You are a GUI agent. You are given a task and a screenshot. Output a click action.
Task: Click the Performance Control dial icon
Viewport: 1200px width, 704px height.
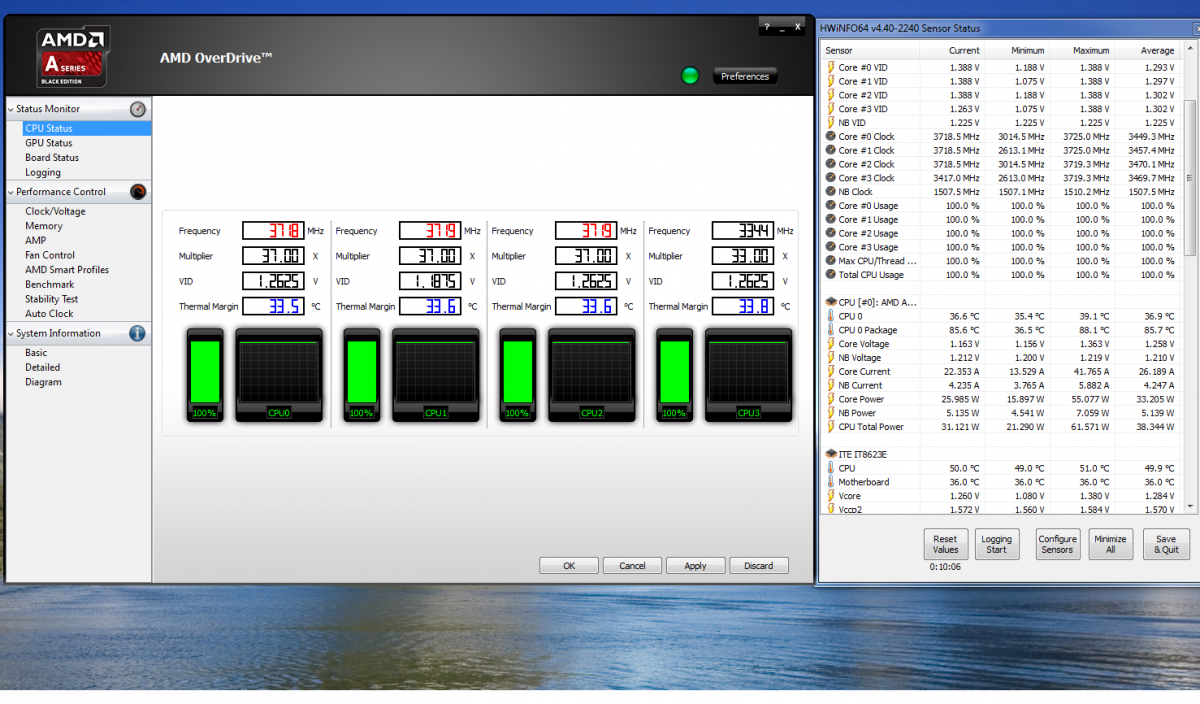(138, 192)
